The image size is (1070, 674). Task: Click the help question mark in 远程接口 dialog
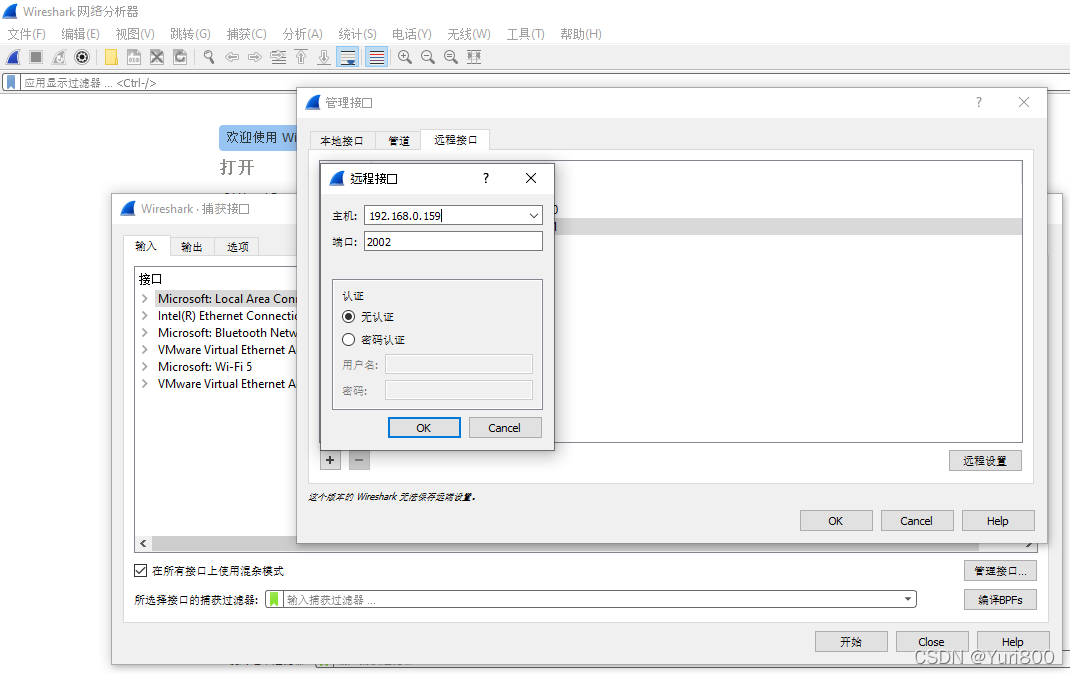[486, 178]
